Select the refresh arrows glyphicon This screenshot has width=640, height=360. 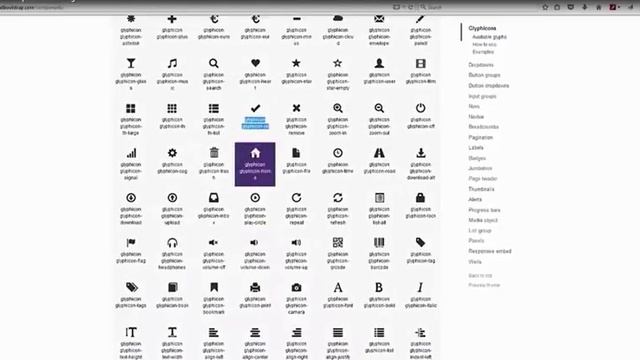pyautogui.click(x=338, y=198)
